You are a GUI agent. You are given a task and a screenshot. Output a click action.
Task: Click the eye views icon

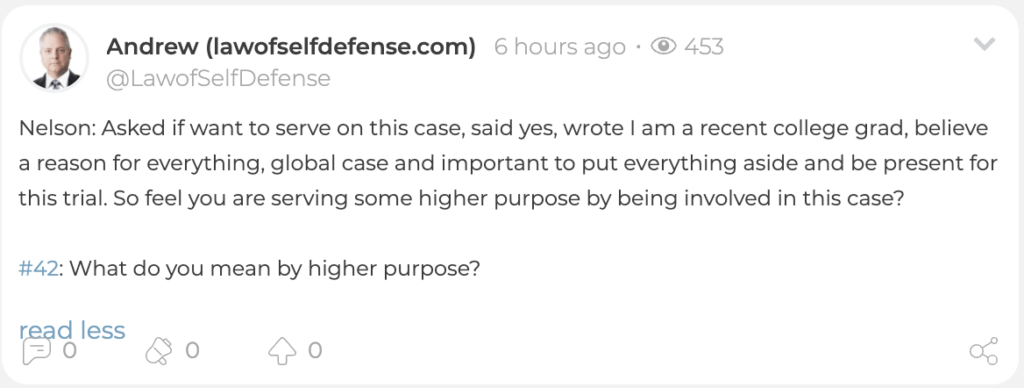tap(664, 46)
